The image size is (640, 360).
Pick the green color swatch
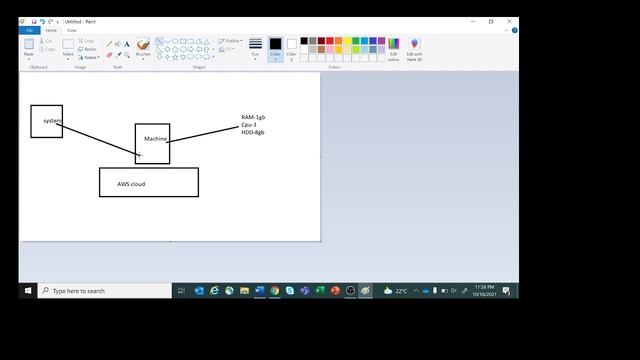[356, 41]
